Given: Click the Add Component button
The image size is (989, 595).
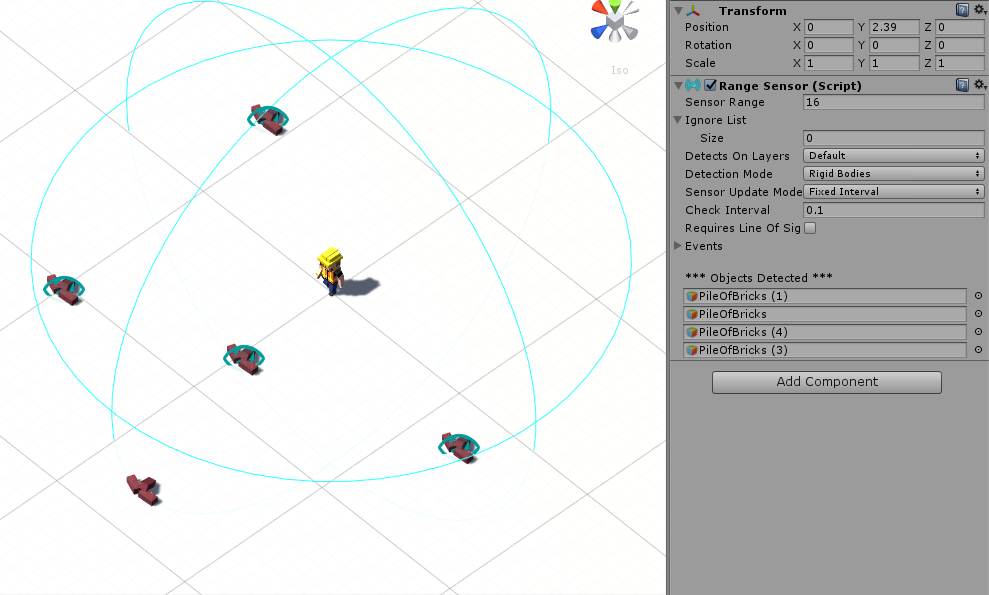Looking at the screenshot, I should pyautogui.click(x=827, y=382).
